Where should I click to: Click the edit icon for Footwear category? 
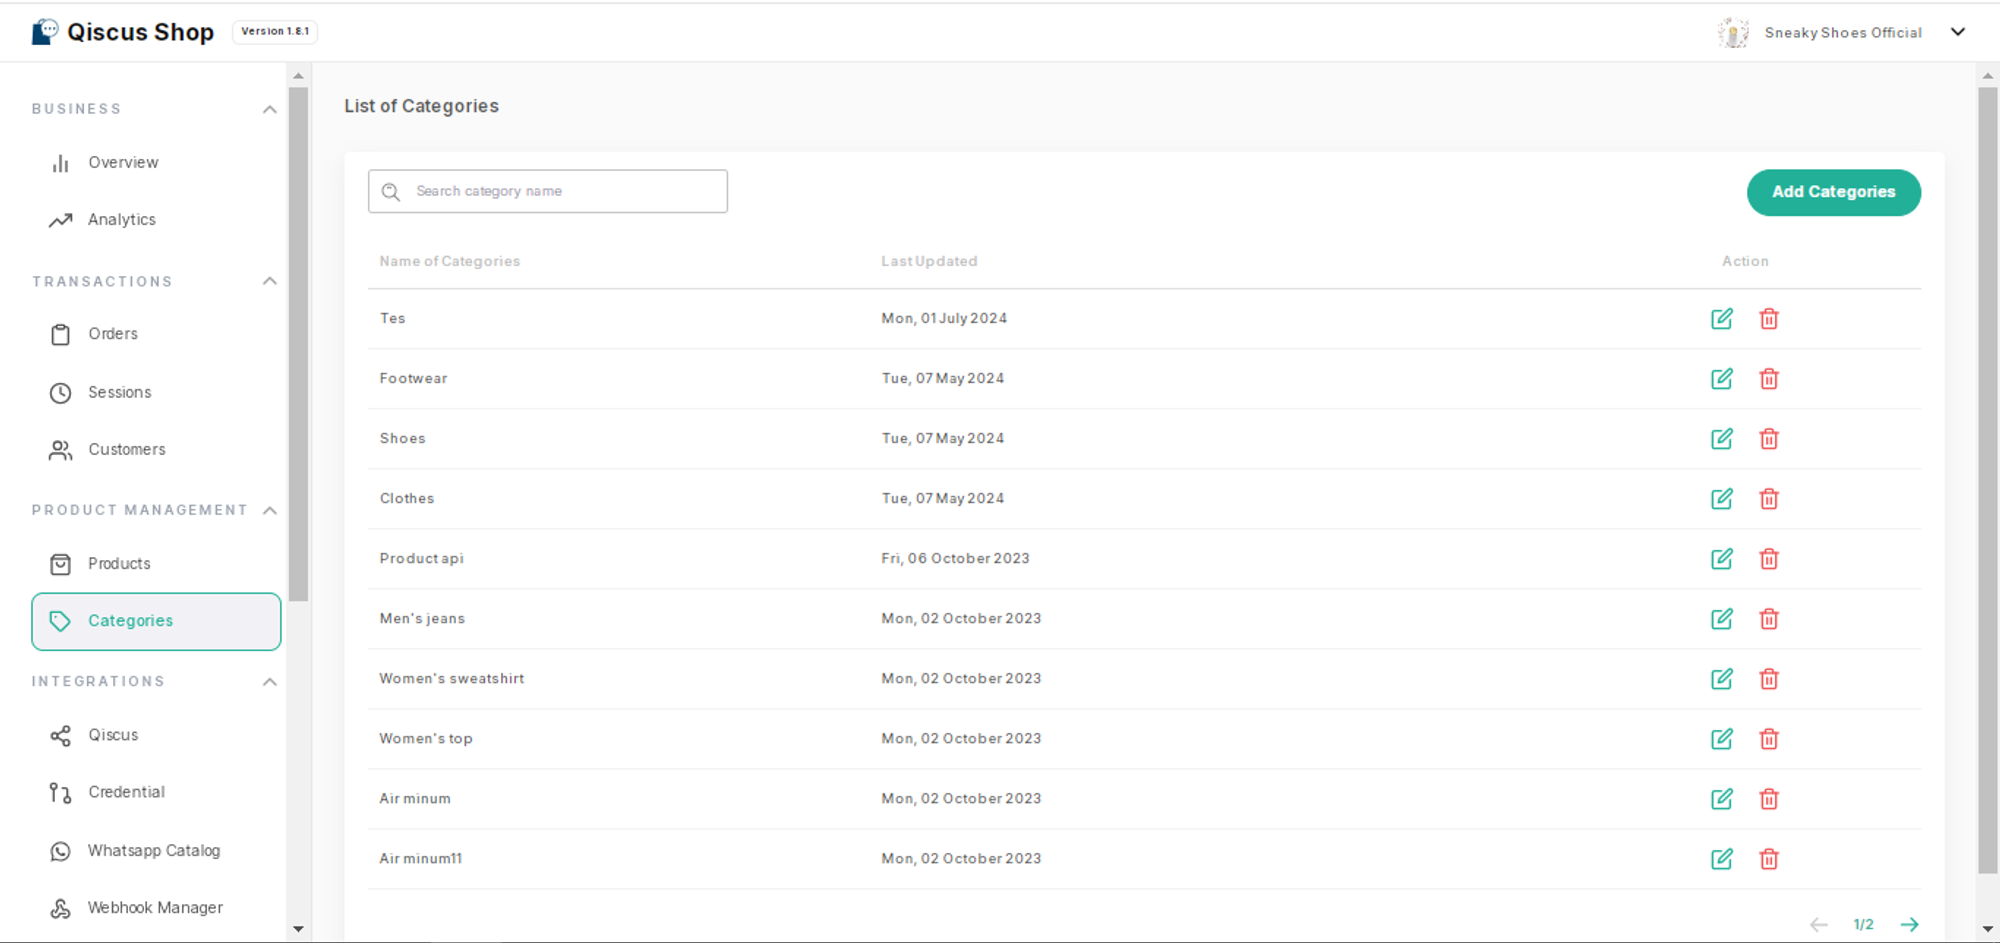click(1721, 379)
